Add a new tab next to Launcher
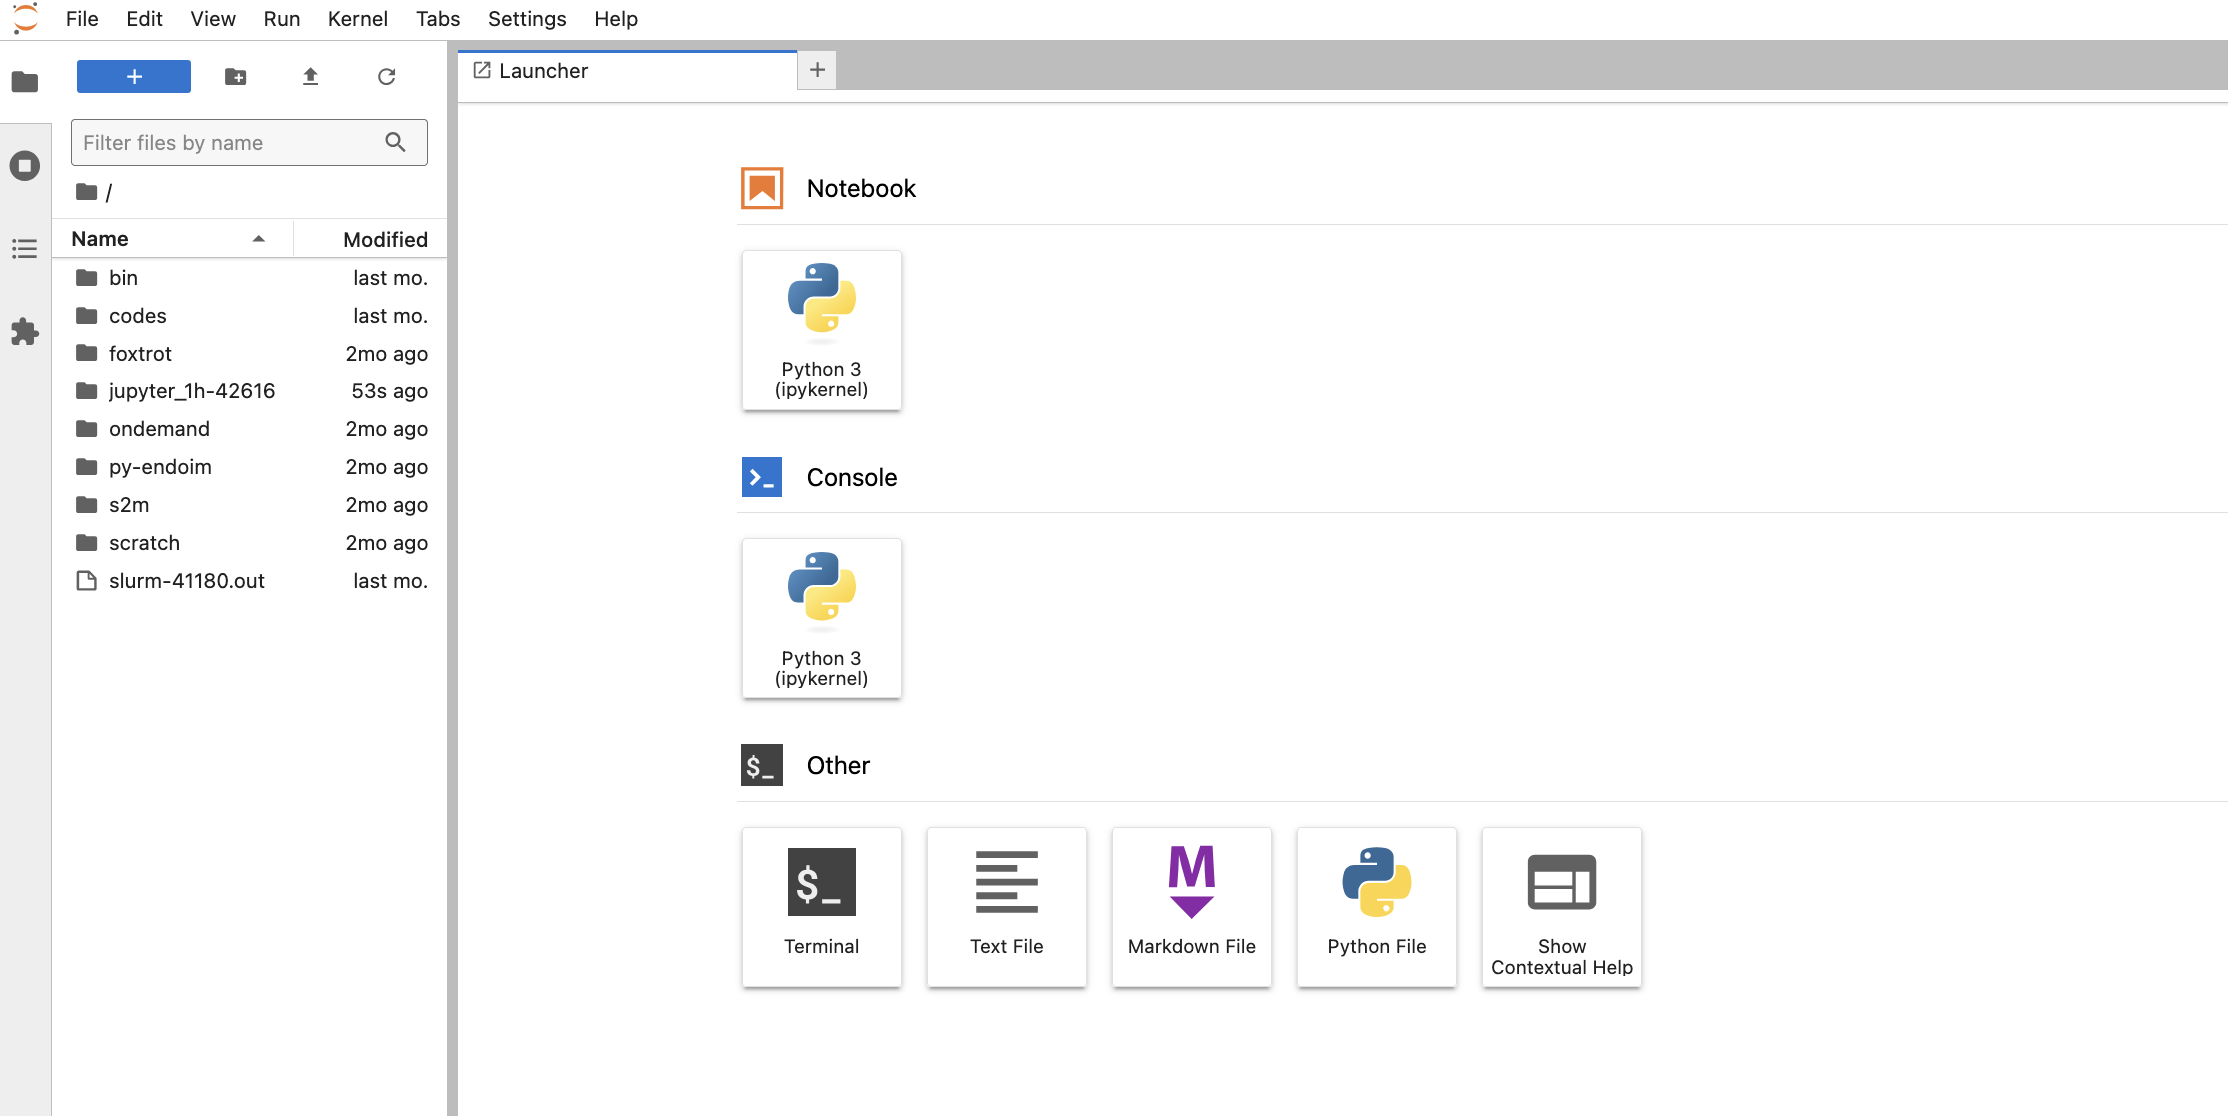The image size is (2228, 1116). coord(817,70)
